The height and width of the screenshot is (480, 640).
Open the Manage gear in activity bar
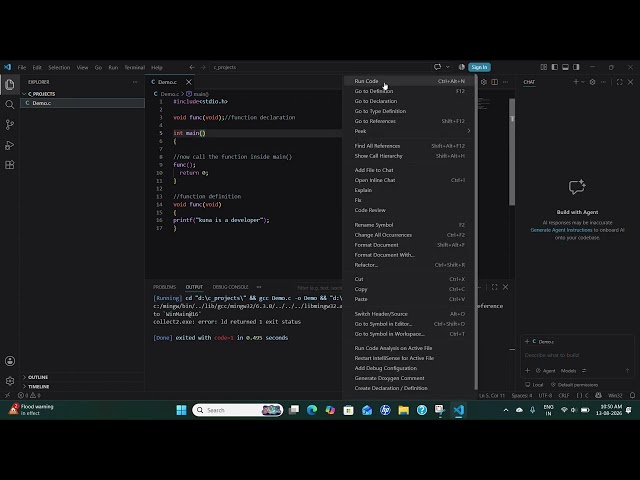[x=10, y=381]
